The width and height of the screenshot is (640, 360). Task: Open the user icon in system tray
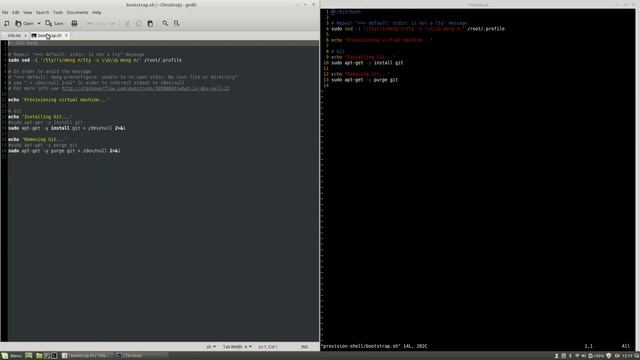tap(556, 356)
